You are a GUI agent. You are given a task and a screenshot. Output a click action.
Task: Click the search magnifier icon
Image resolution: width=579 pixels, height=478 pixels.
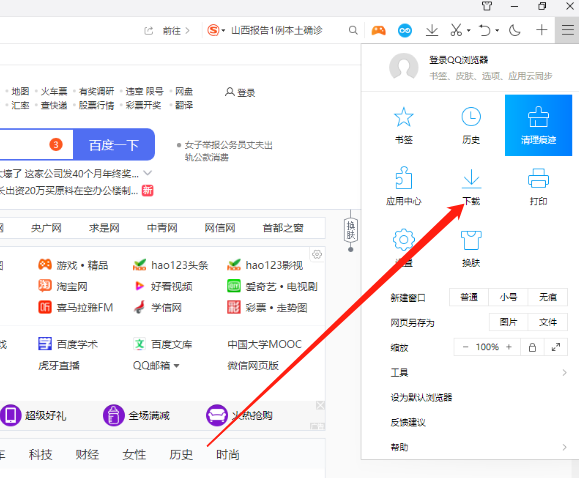coord(353,30)
